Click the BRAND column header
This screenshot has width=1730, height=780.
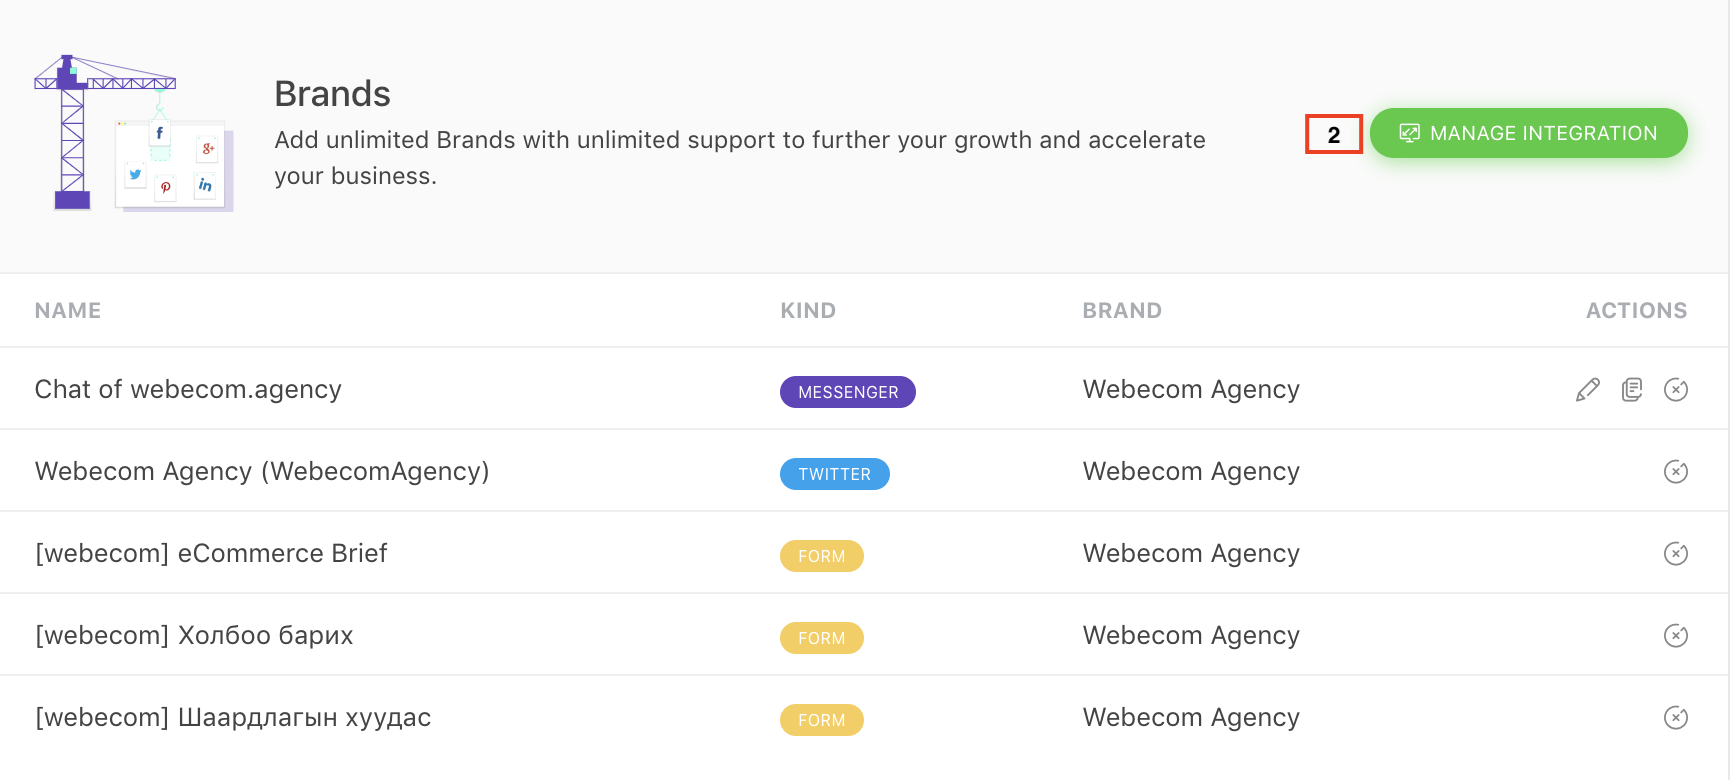(1122, 311)
